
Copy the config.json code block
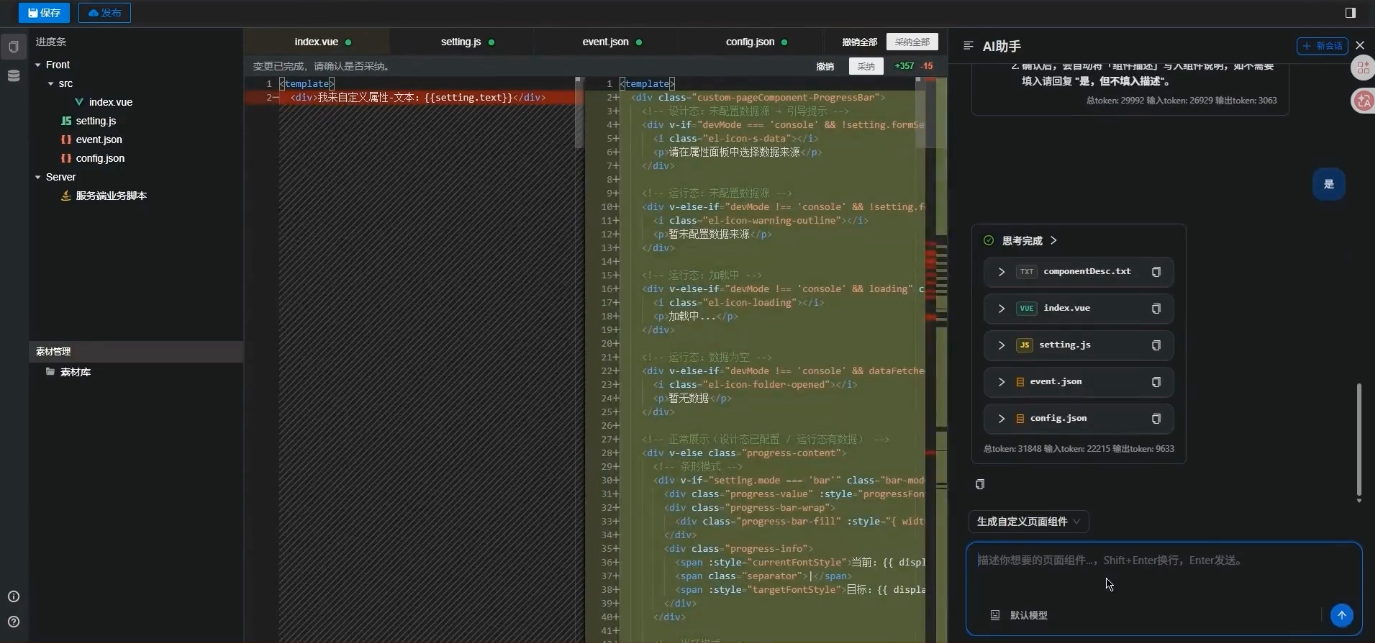[x=1156, y=419]
